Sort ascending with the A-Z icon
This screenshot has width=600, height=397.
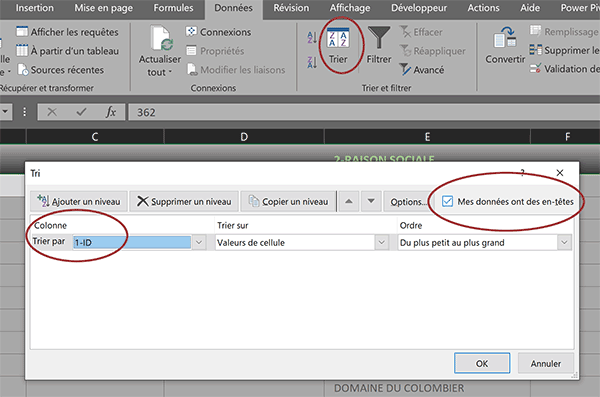point(312,37)
